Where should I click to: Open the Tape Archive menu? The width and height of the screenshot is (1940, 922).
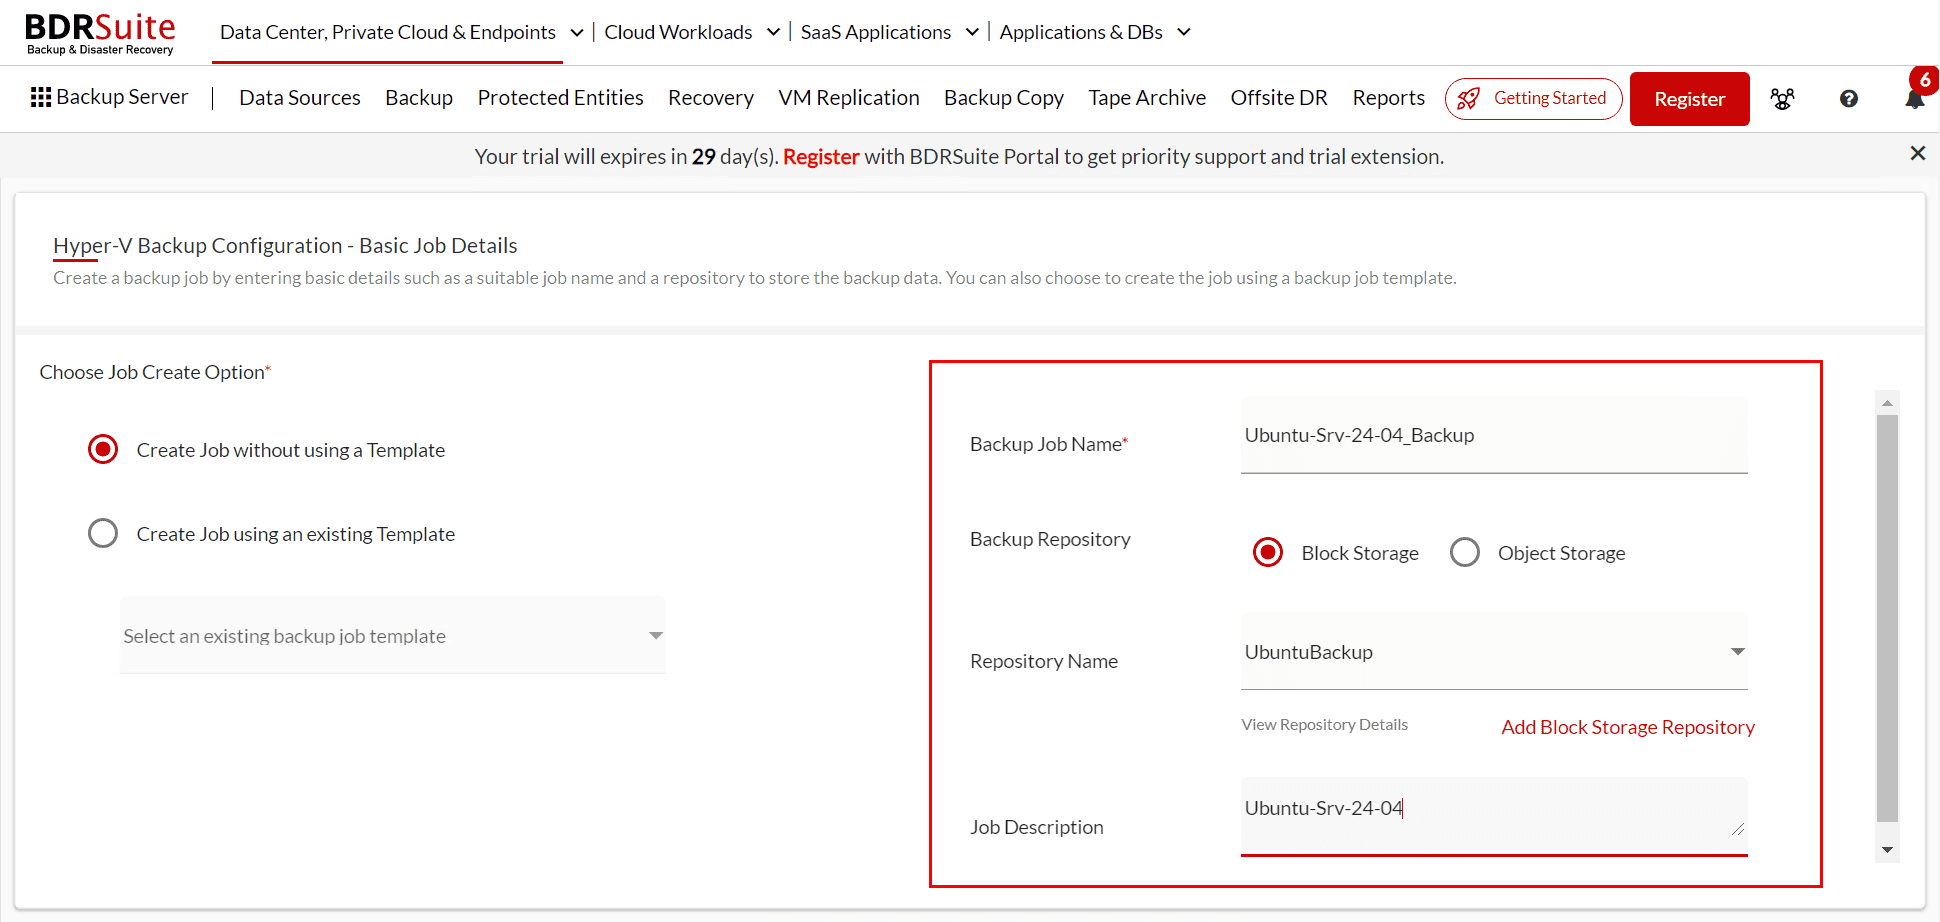pyautogui.click(x=1147, y=97)
